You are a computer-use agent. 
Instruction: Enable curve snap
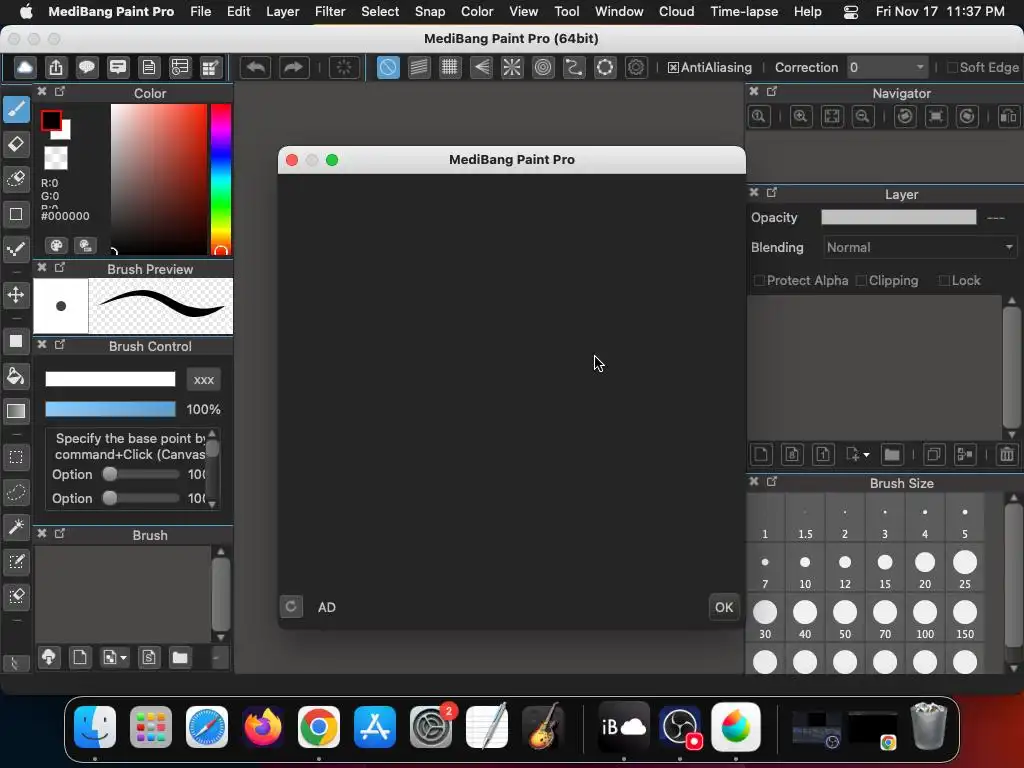tap(574, 67)
